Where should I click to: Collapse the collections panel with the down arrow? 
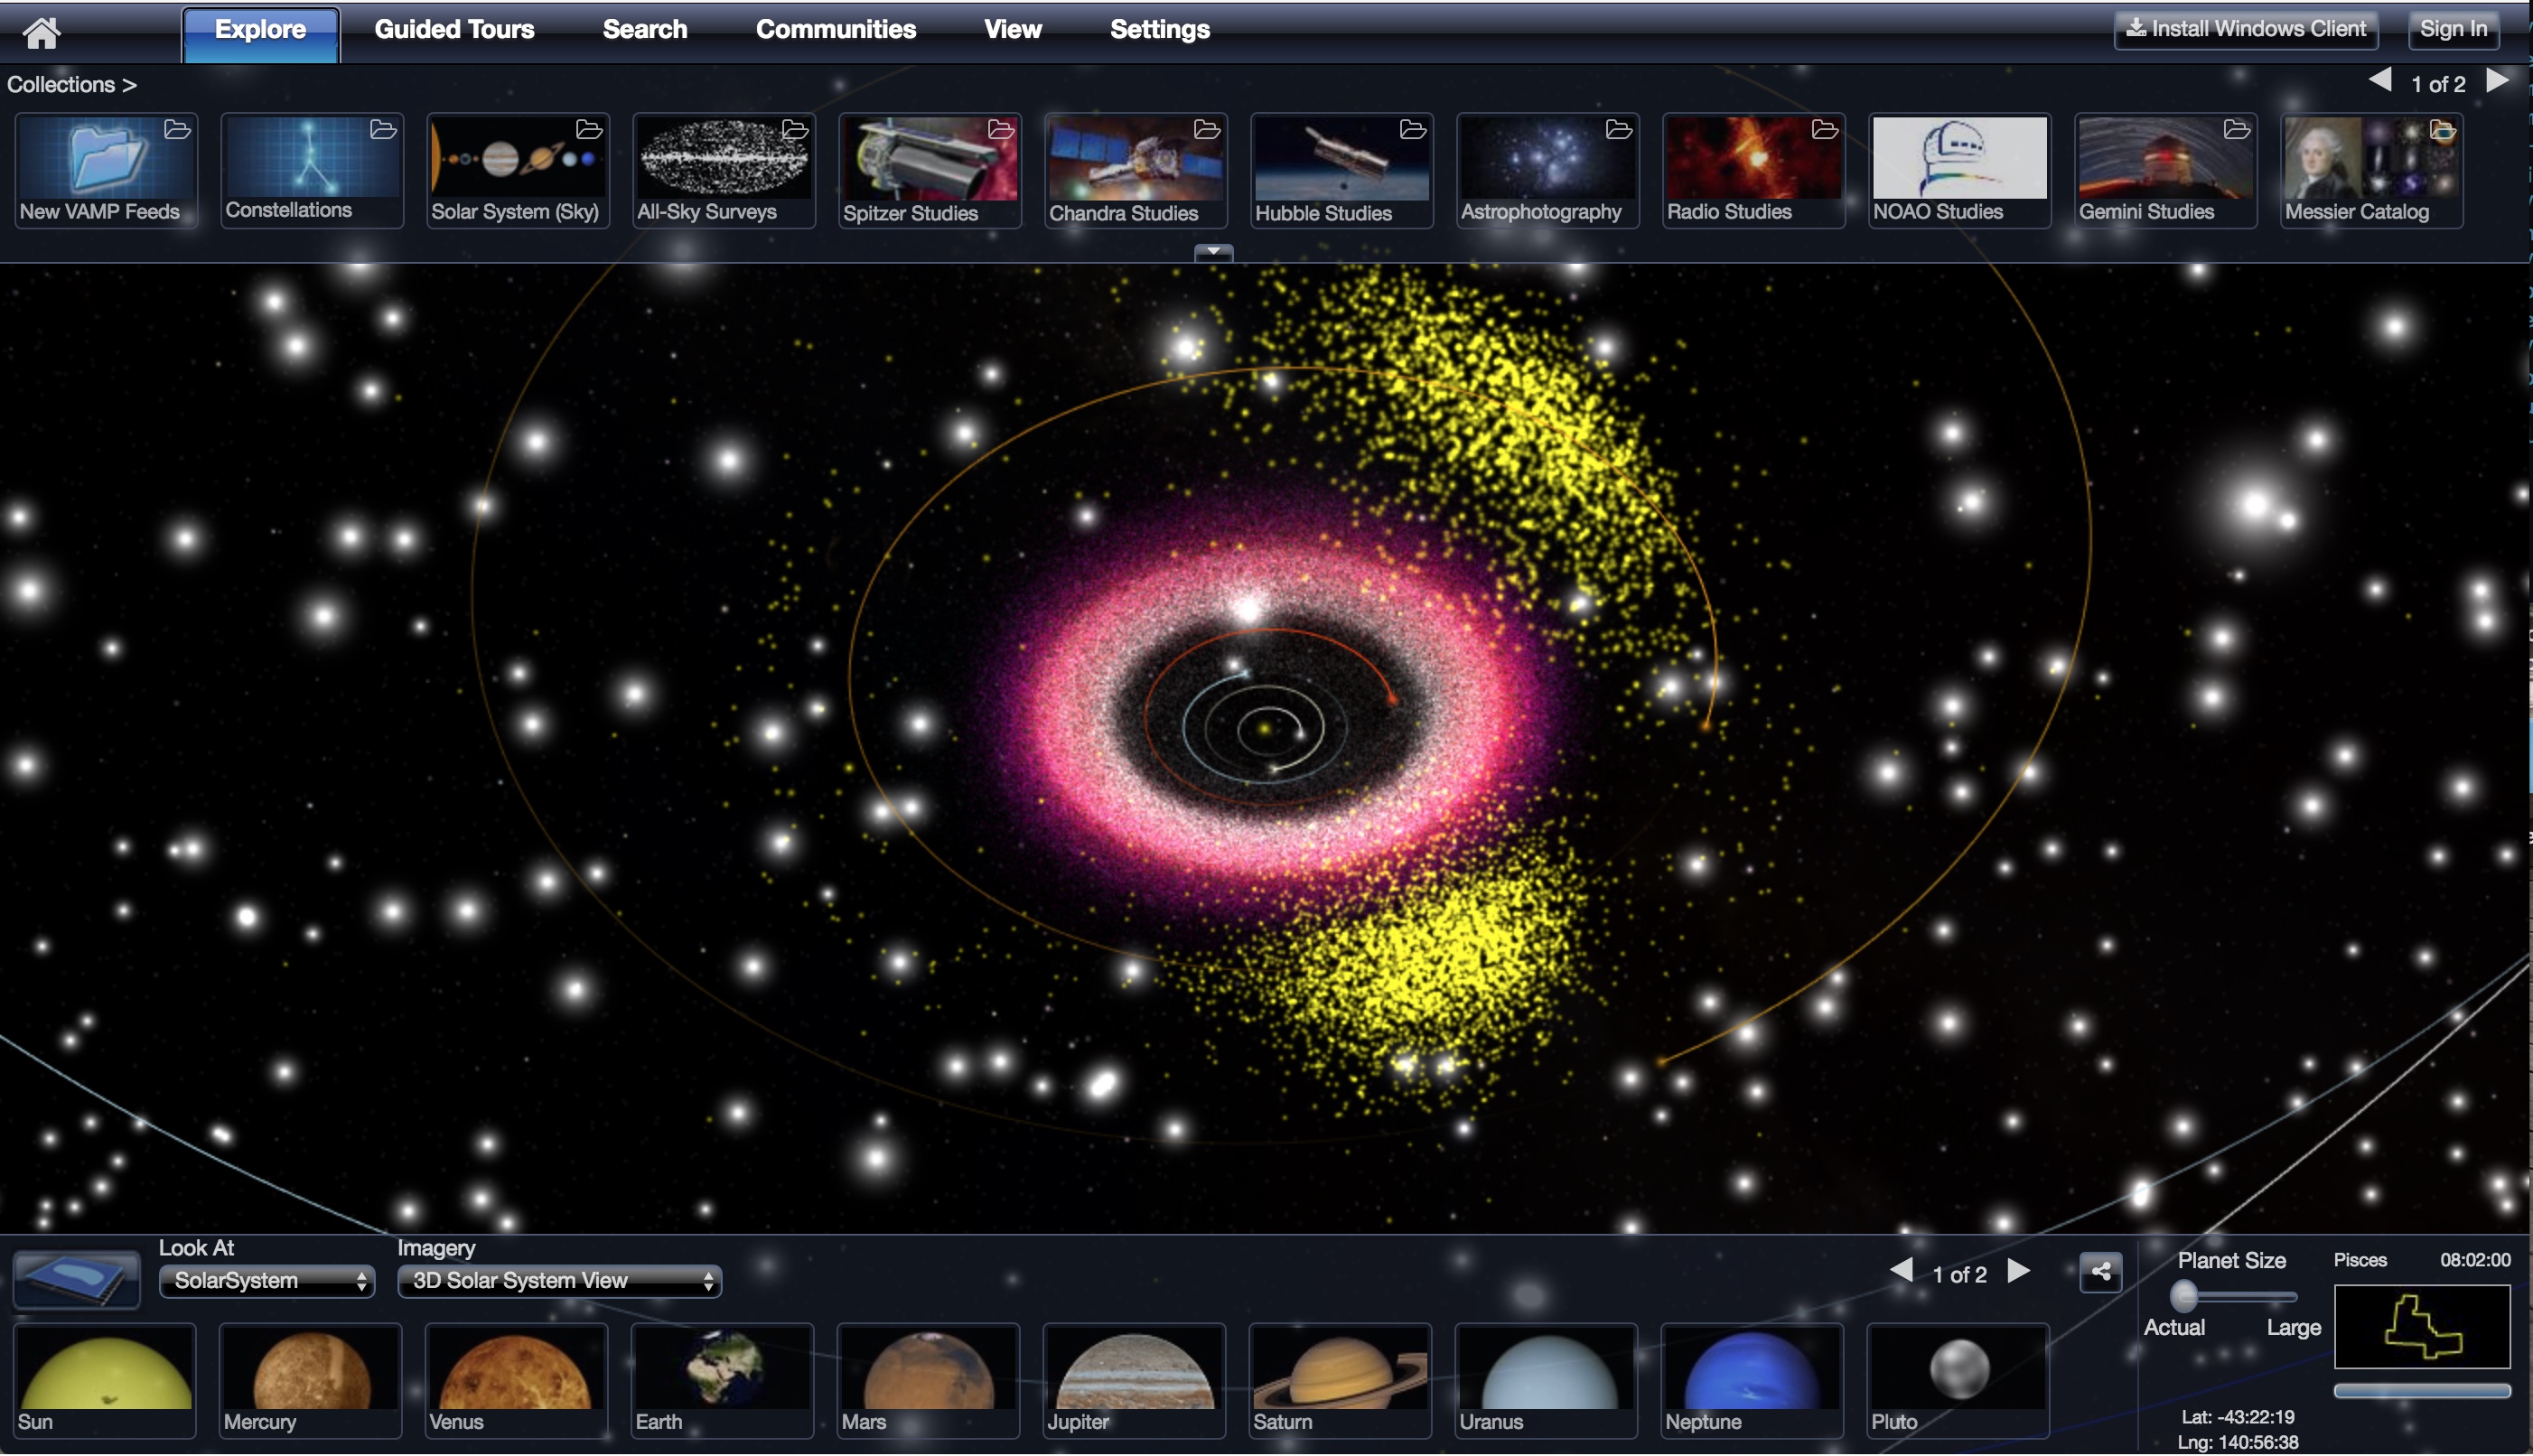click(1214, 252)
